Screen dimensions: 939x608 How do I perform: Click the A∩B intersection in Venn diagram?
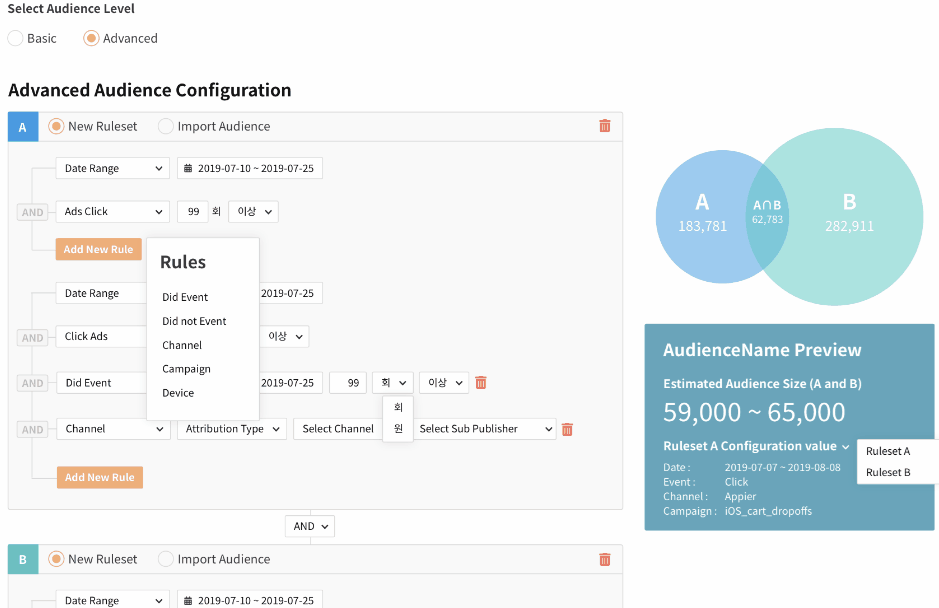(x=767, y=211)
